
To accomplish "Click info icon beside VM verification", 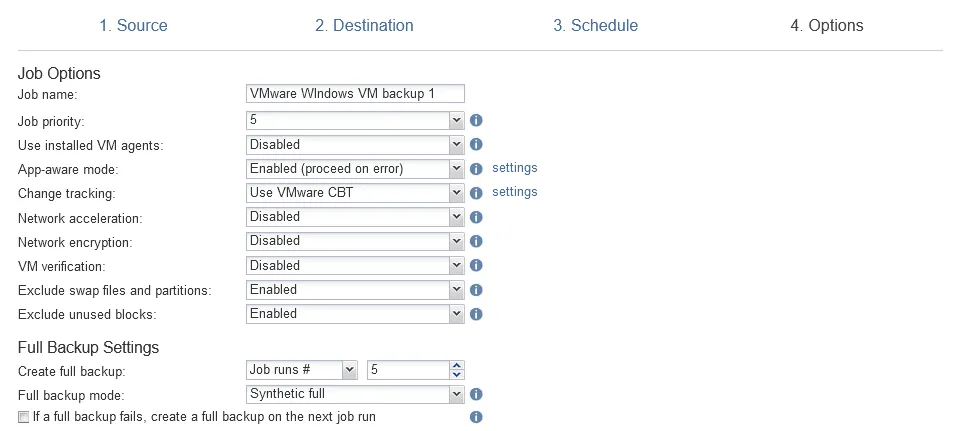I will click(477, 266).
